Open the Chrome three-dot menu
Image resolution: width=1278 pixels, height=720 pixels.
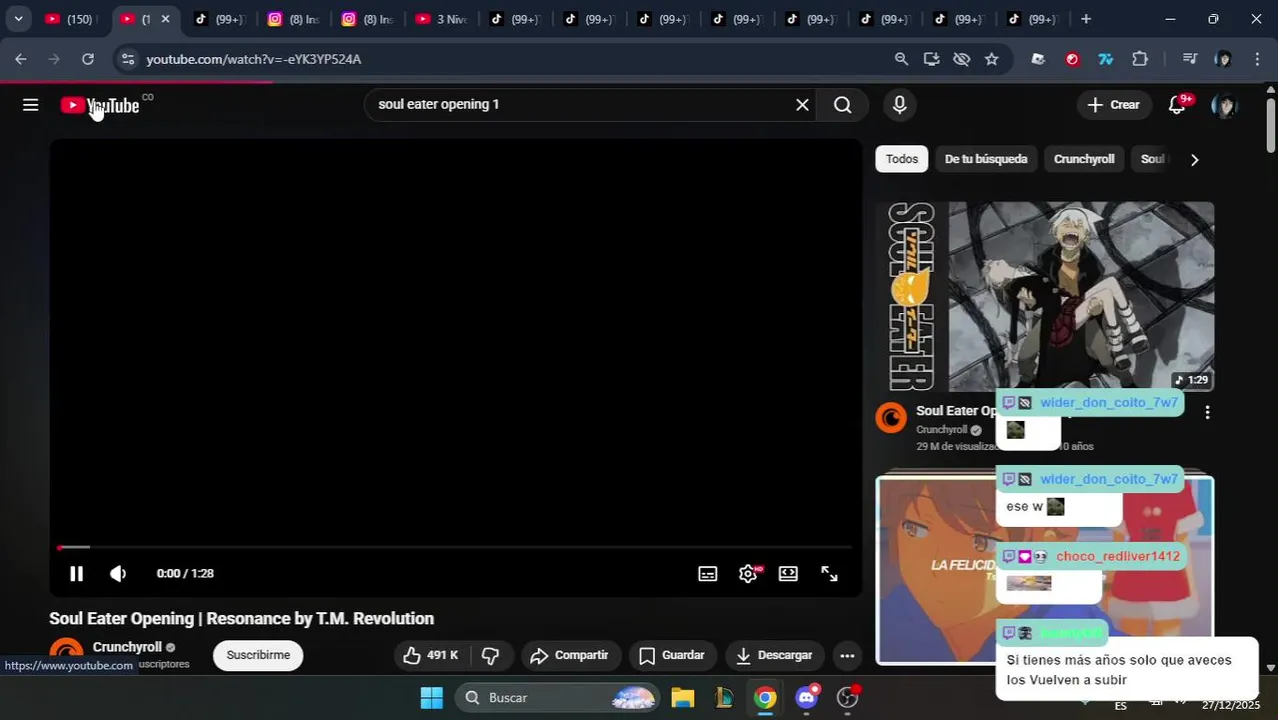[x=1257, y=59]
